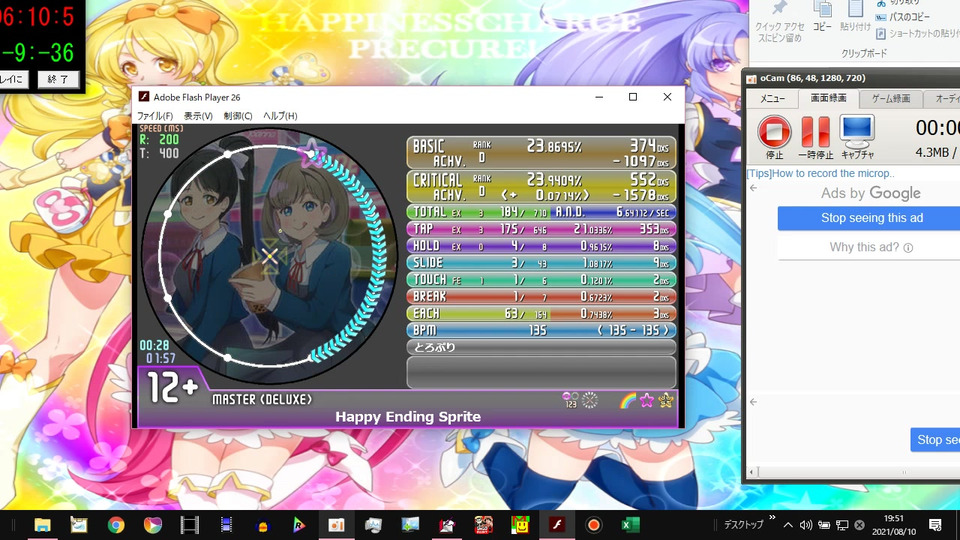Click ショートカットの貼り付け in Explorer ribbon
The width and height of the screenshot is (960, 540).
coord(918,34)
